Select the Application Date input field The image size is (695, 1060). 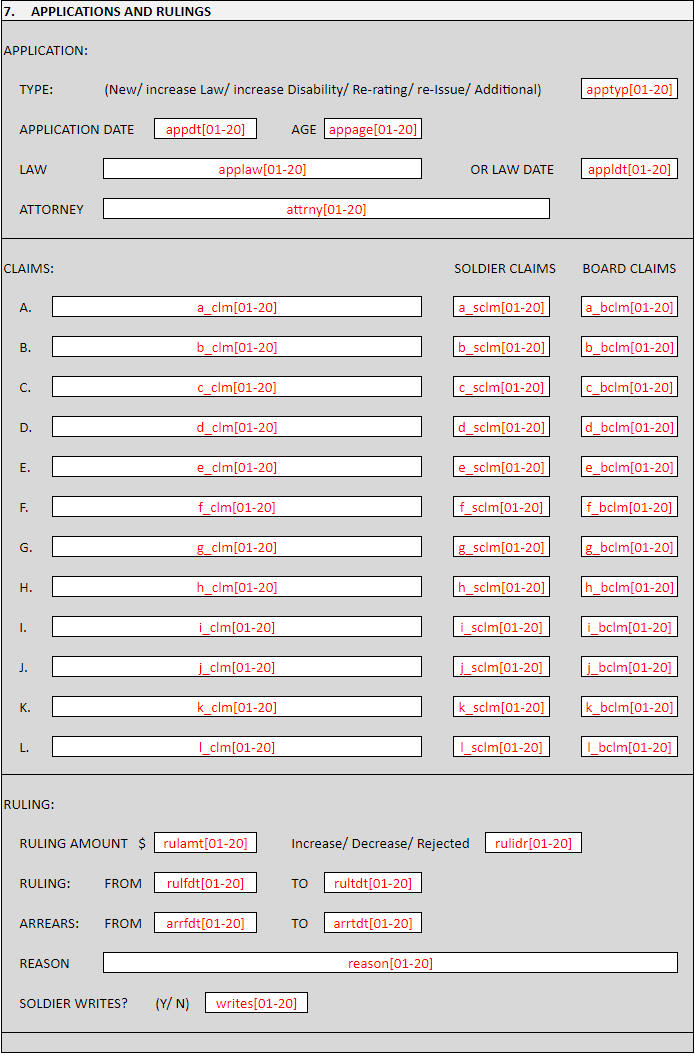click(x=205, y=129)
